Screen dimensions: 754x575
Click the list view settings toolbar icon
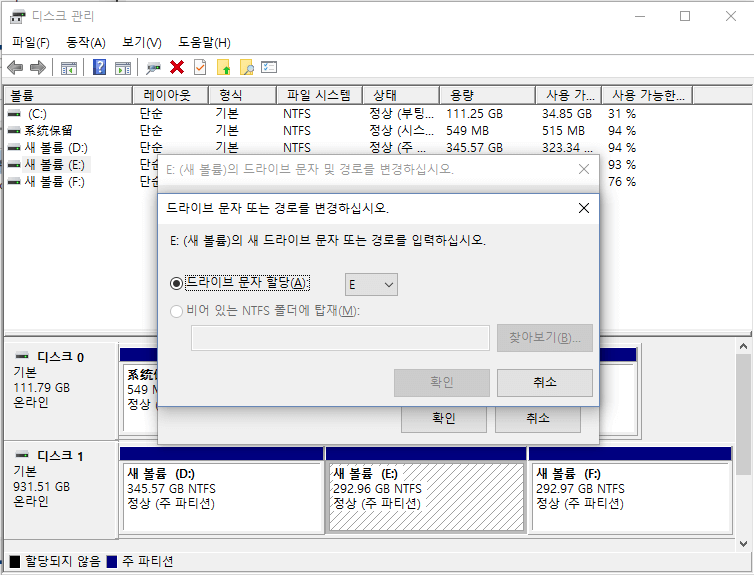pyautogui.click(x=269, y=67)
